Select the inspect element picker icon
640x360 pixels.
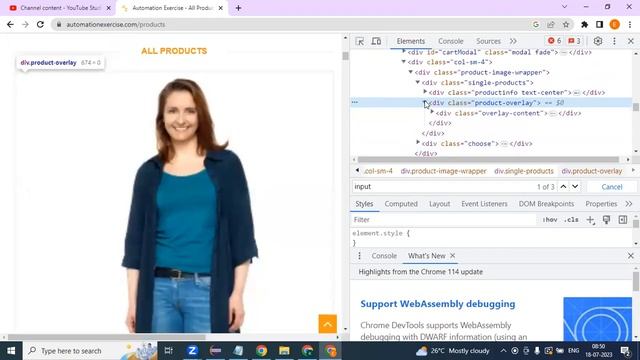pyautogui.click(x=360, y=41)
